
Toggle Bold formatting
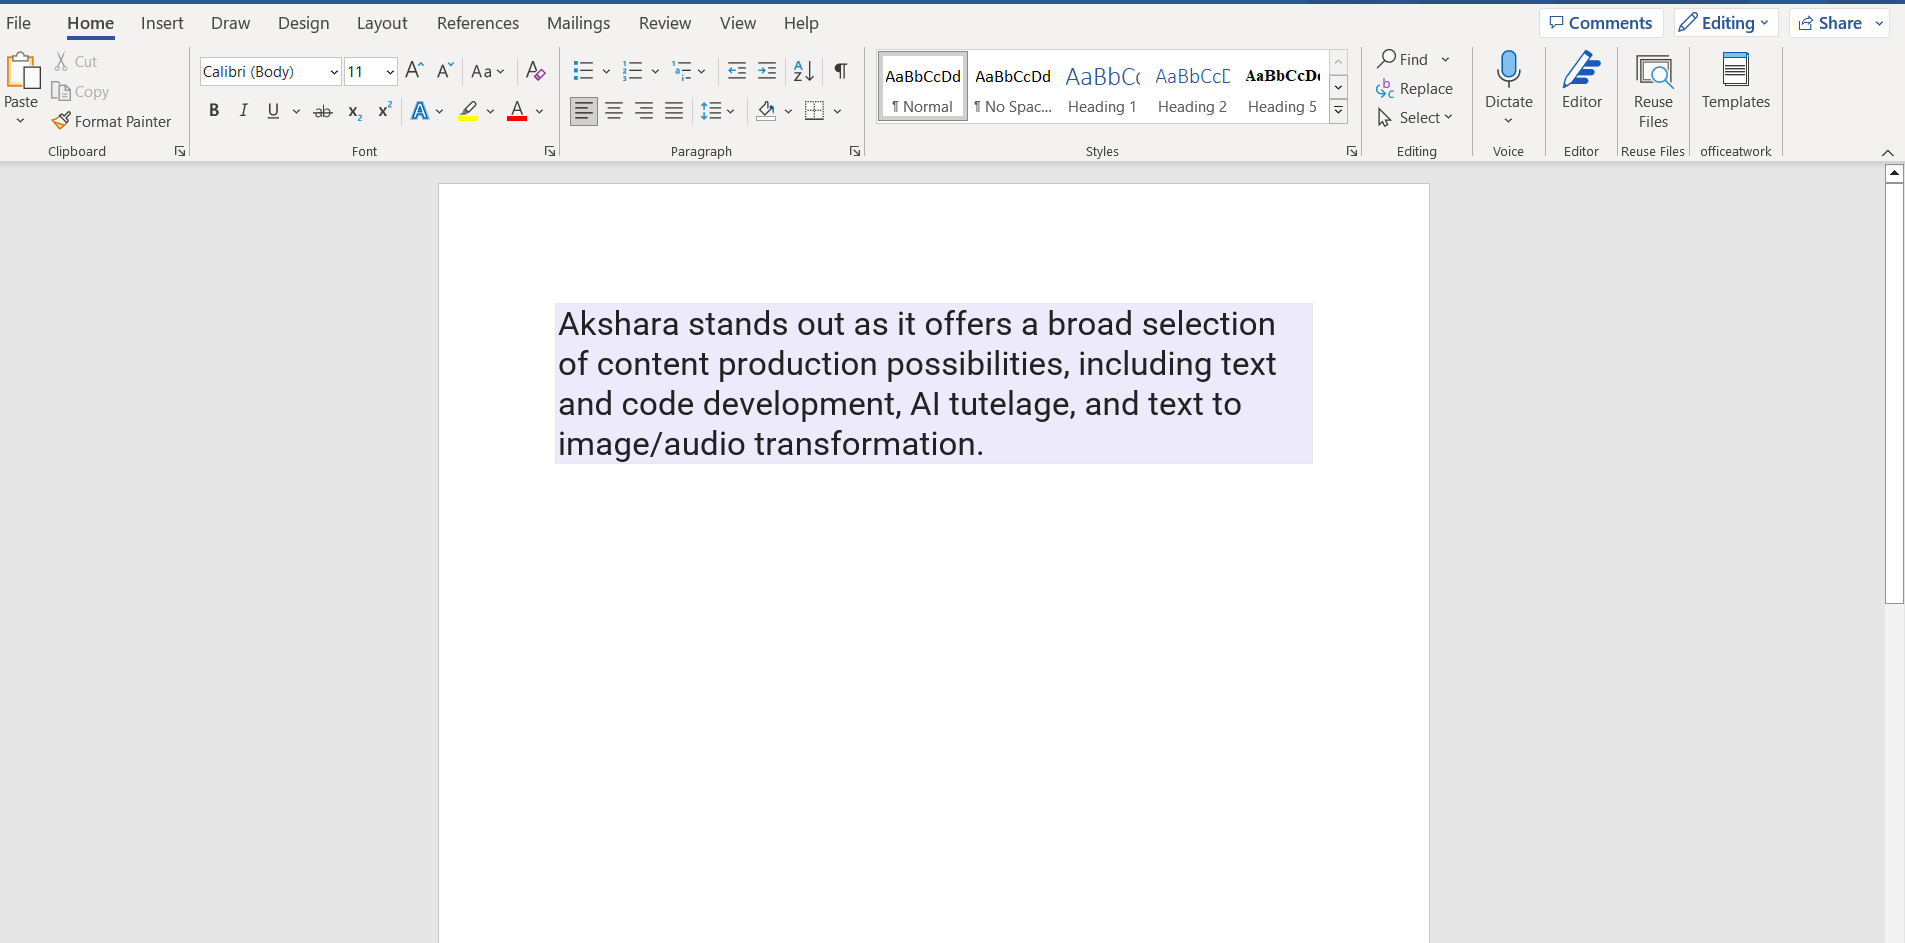point(214,111)
